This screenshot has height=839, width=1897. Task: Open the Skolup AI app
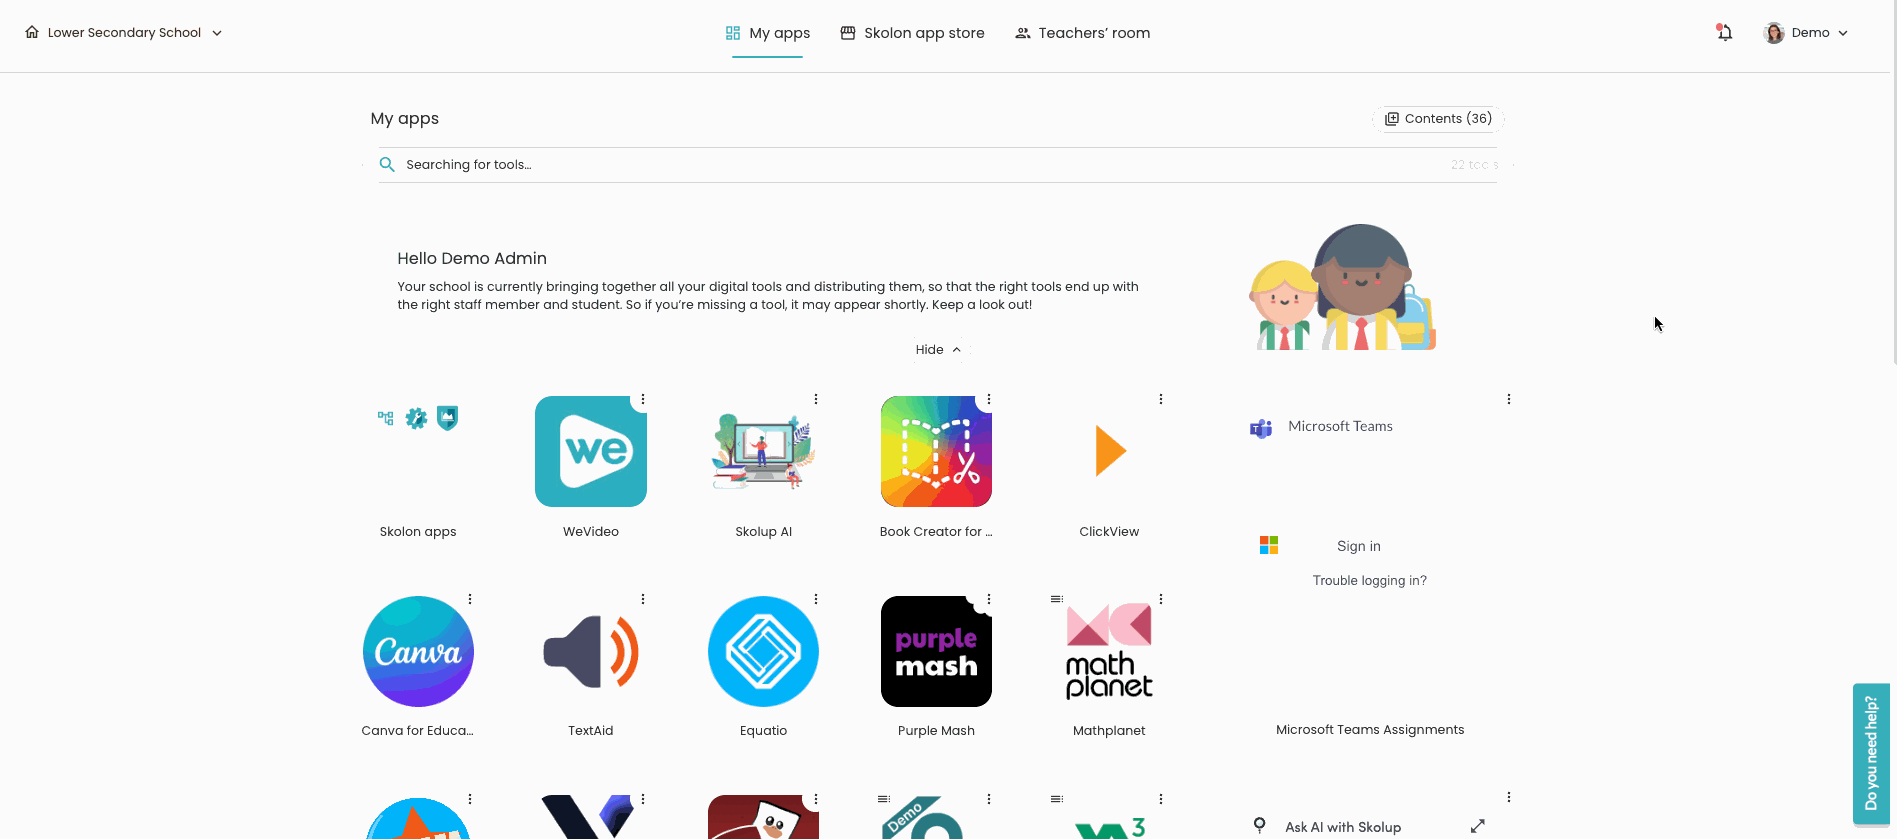(763, 451)
